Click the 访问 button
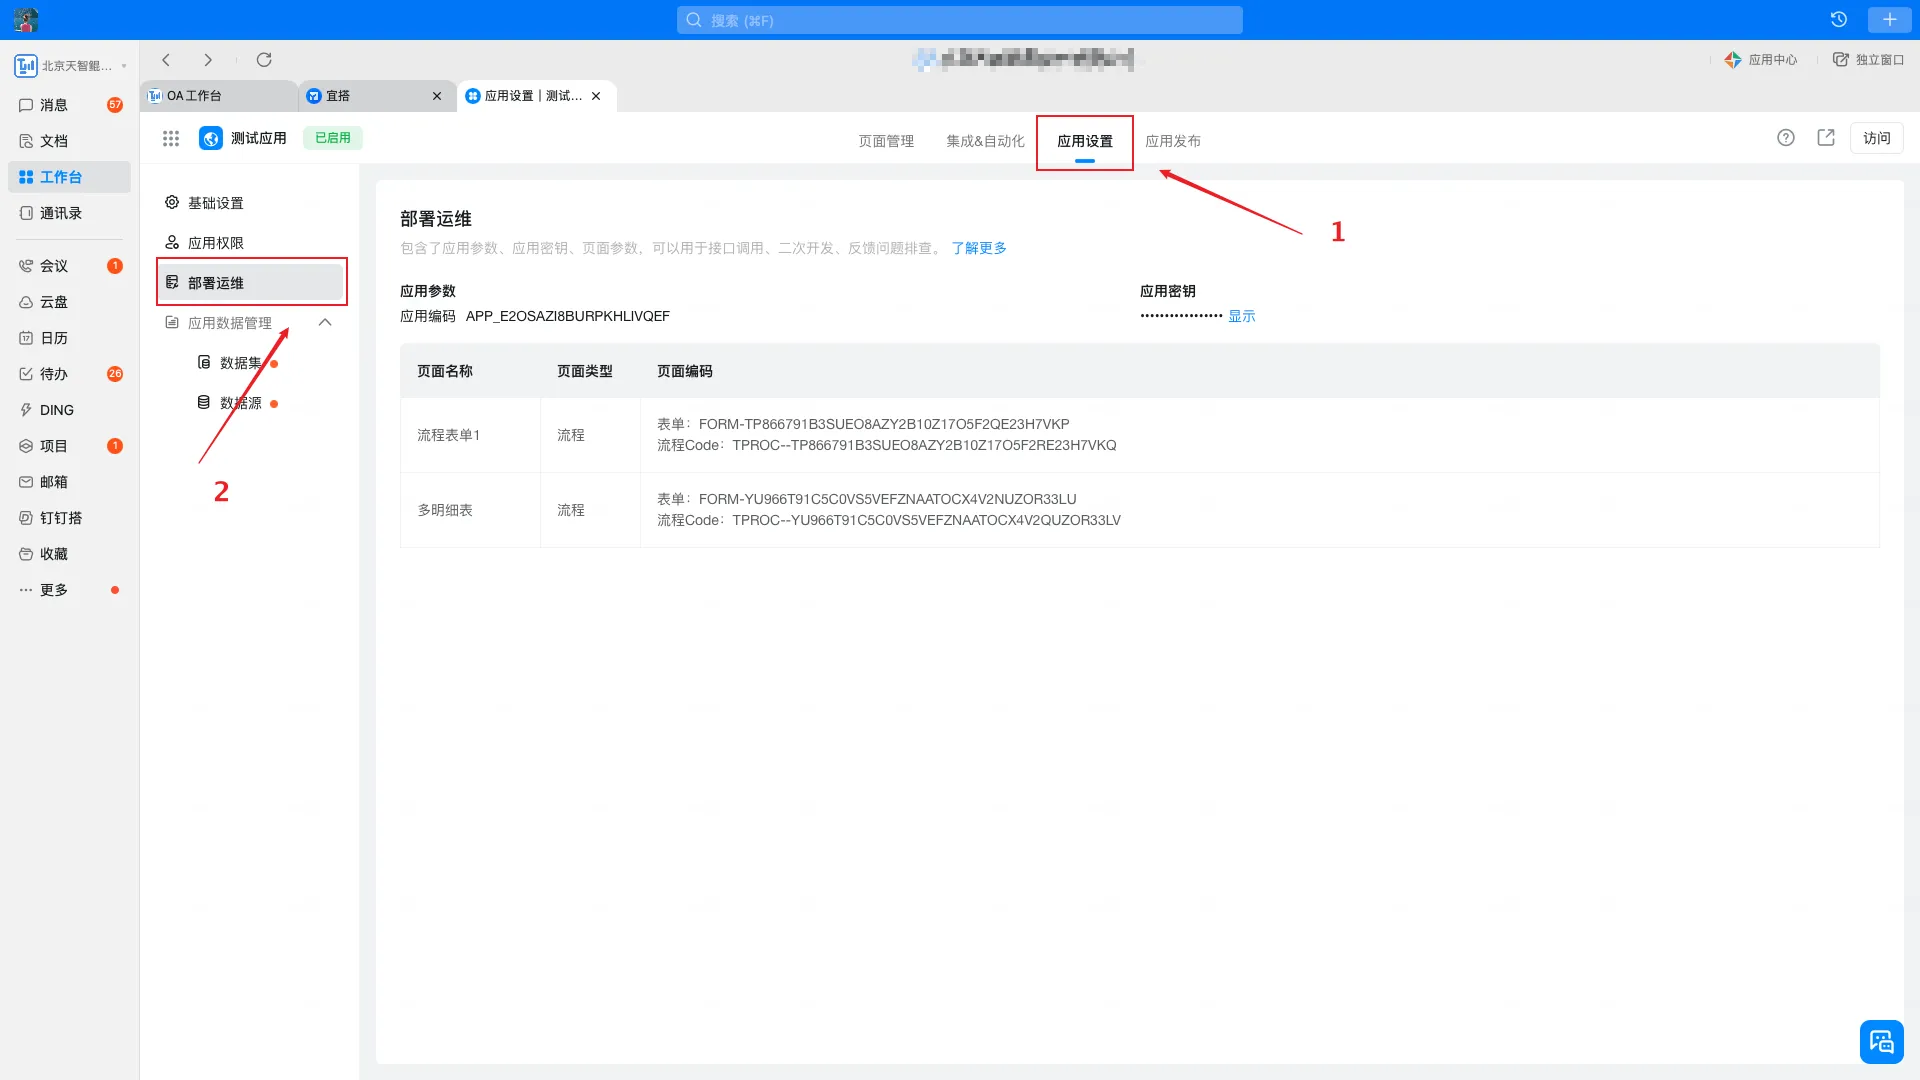Screen dimensions: 1920x1080 pos(1876,138)
